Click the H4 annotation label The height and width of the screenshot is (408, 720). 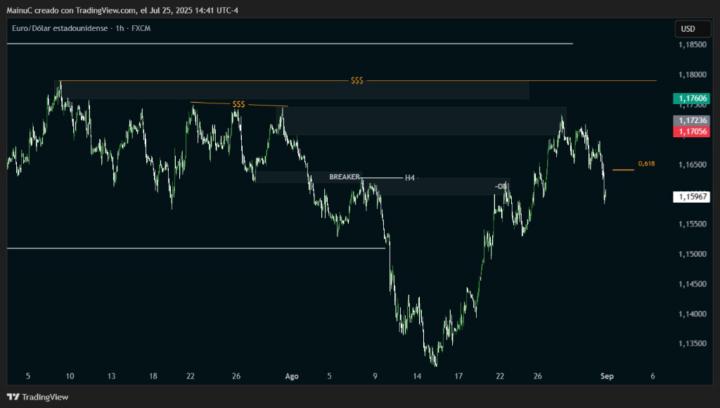pyautogui.click(x=410, y=178)
